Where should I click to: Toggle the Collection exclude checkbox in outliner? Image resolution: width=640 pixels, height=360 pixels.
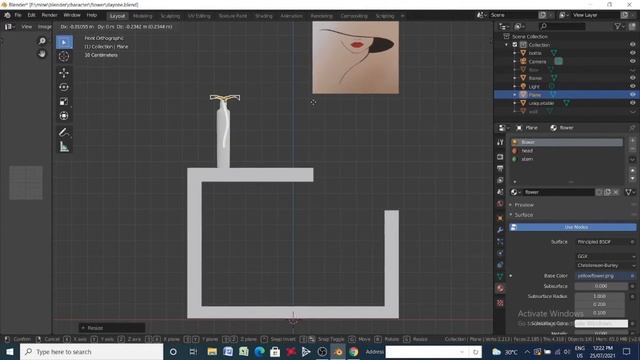click(515, 45)
